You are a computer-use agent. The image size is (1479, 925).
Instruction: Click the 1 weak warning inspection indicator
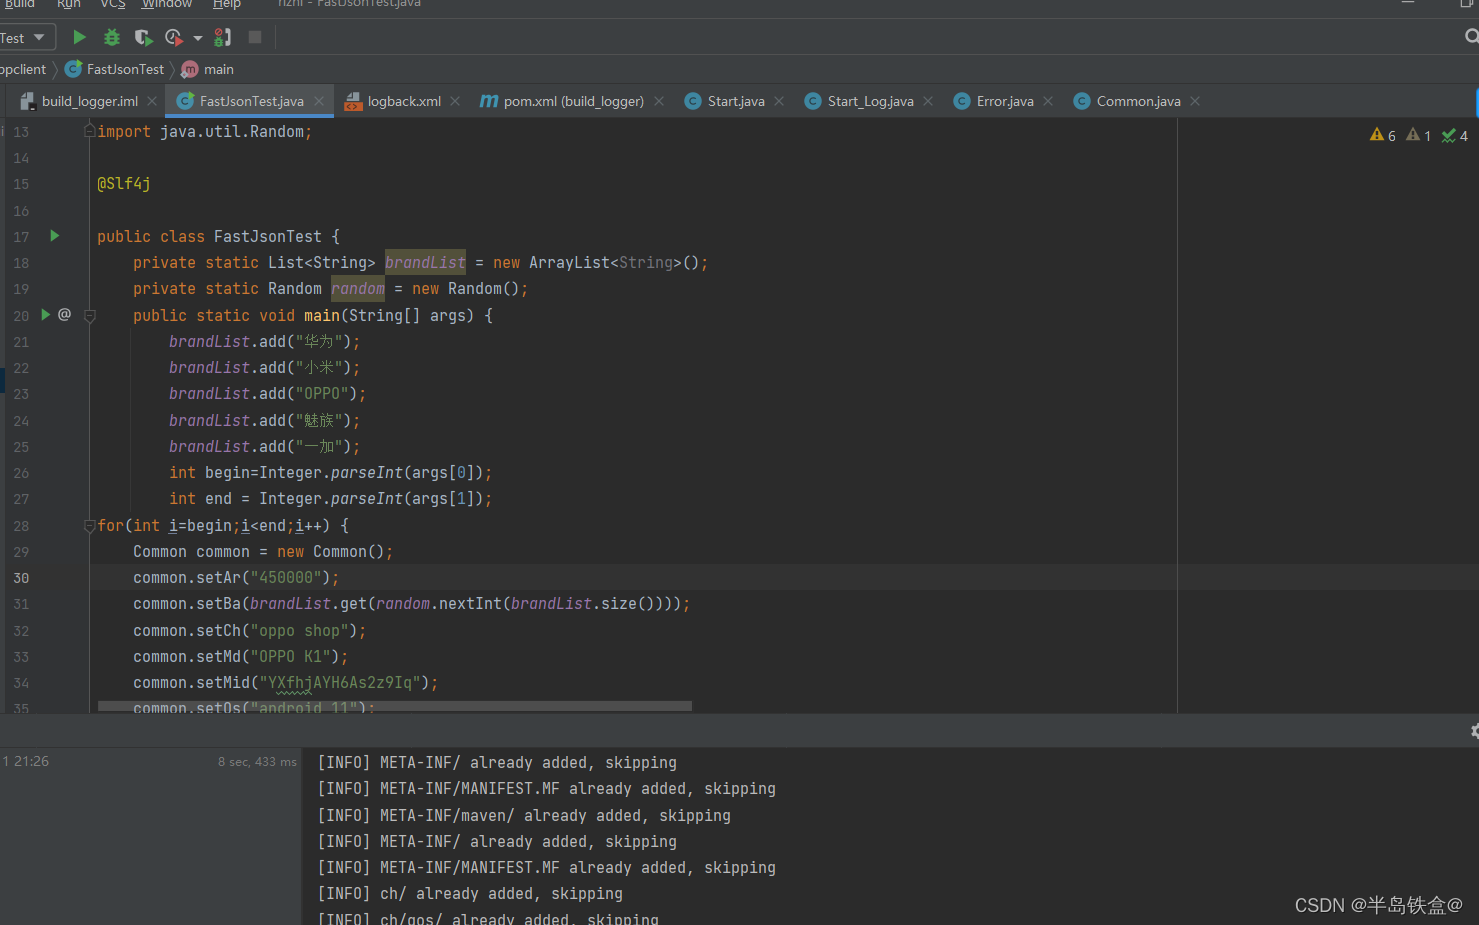(x=1419, y=135)
